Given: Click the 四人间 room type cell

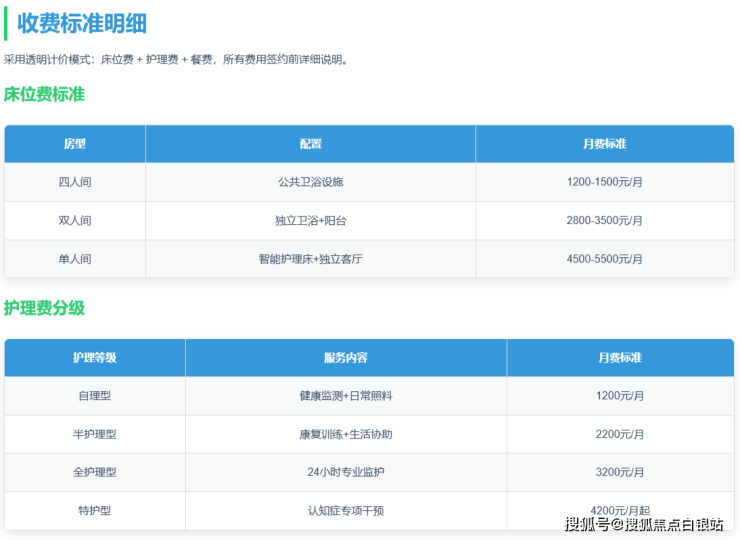Looking at the screenshot, I should [x=75, y=182].
